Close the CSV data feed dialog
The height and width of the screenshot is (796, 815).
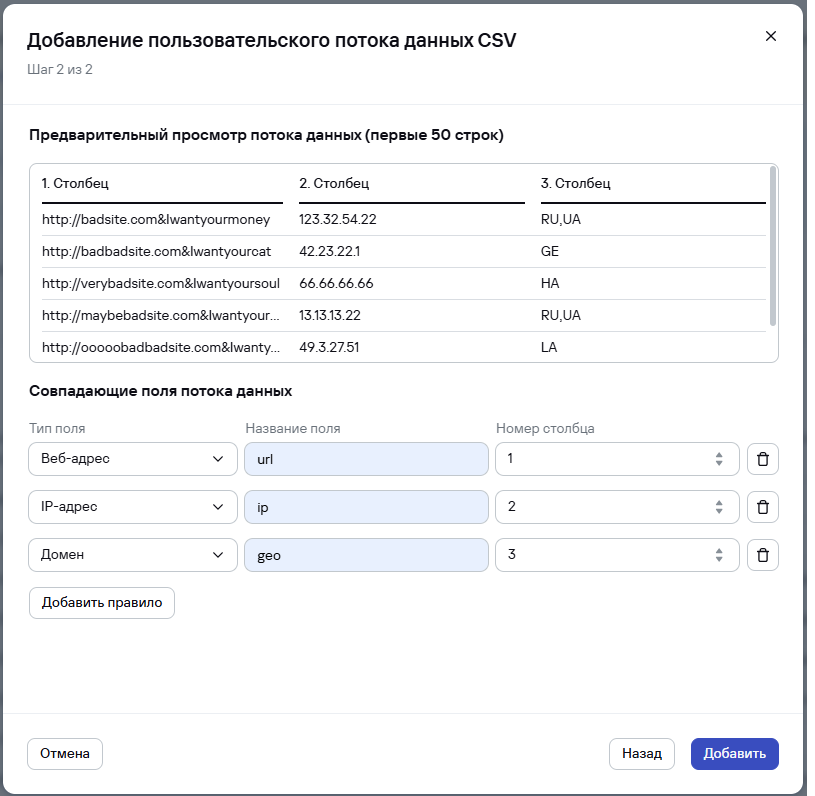click(x=771, y=36)
